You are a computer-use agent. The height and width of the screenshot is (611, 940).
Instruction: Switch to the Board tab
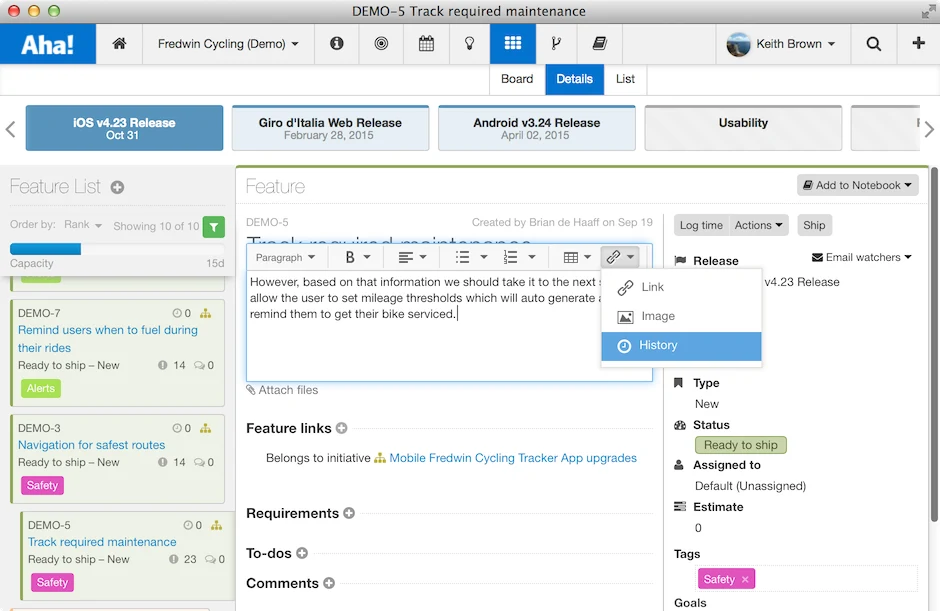[517, 79]
